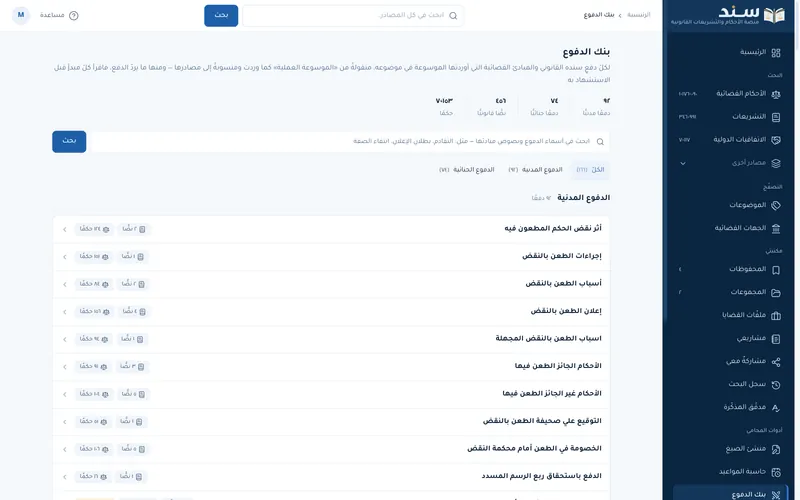This screenshot has width=800, height=500.
Task: Expand row الأحكام الجائز الطعن فيها chevron
Action: pos(65,367)
